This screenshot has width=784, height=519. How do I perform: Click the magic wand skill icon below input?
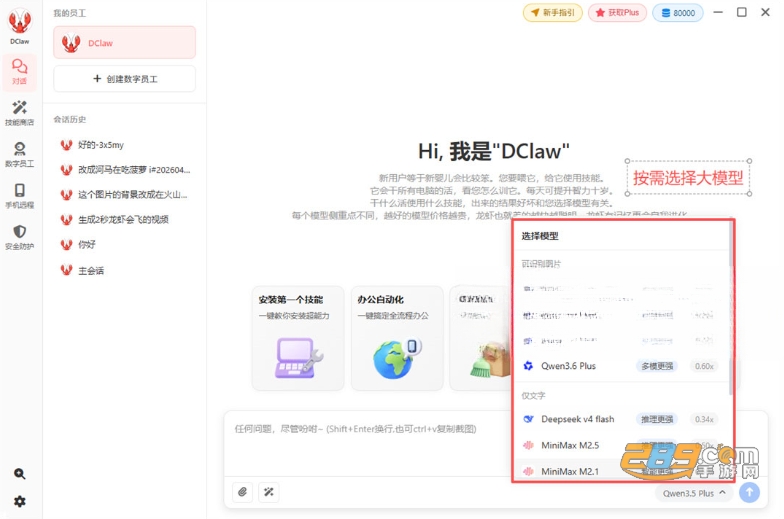(268, 492)
